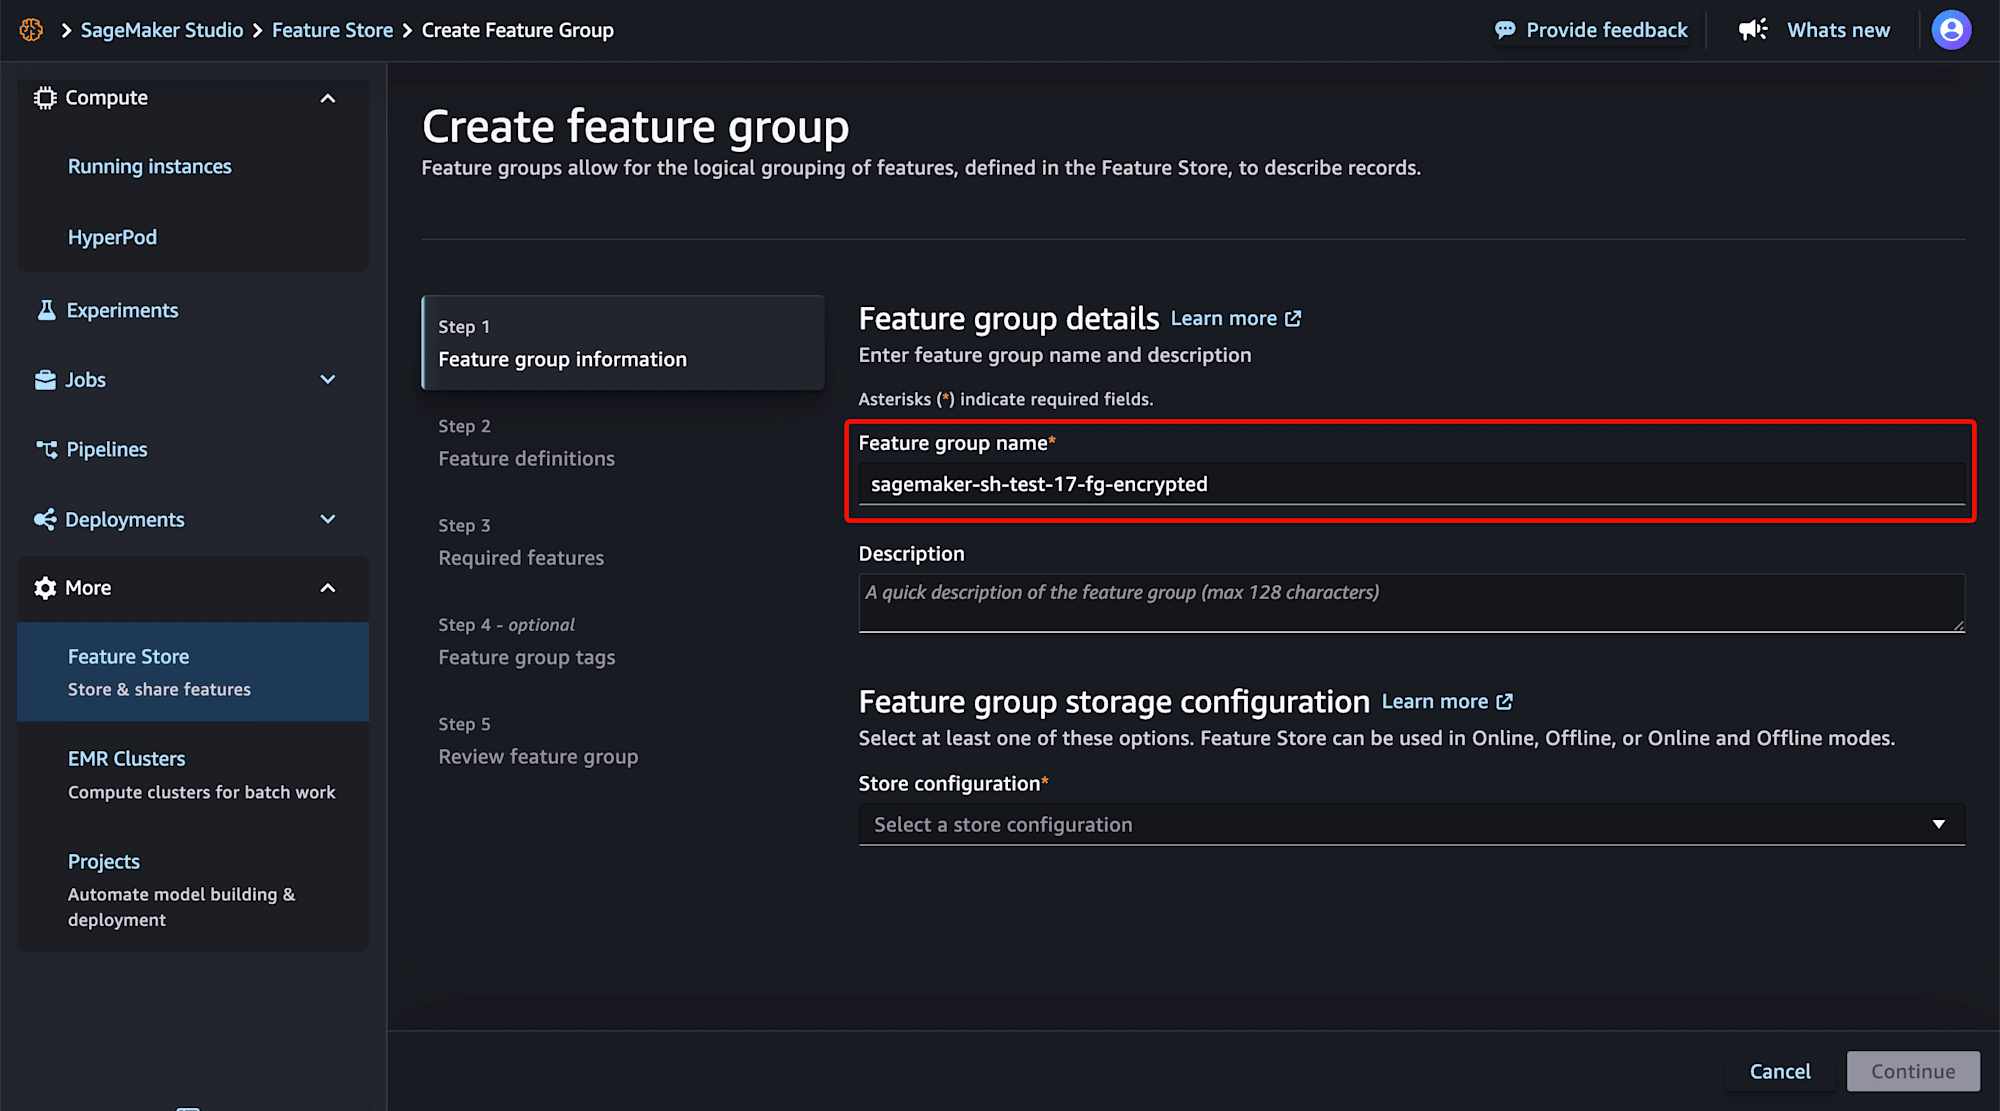Select Step 1 Feature group information
The height and width of the screenshot is (1111, 2000).
coord(623,343)
